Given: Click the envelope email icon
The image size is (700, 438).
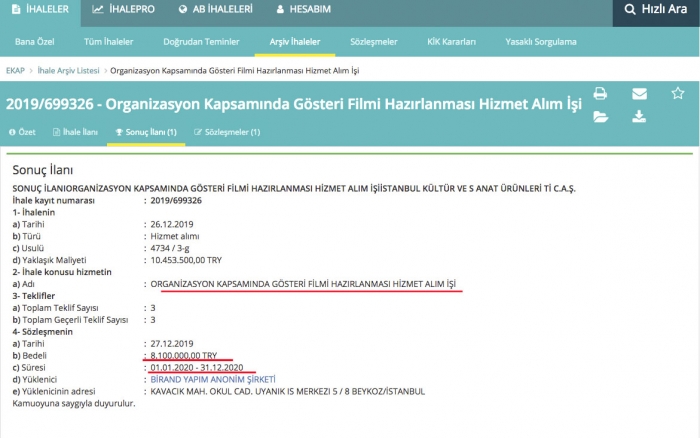Looking at the screenshot, I should click(639, 94).
